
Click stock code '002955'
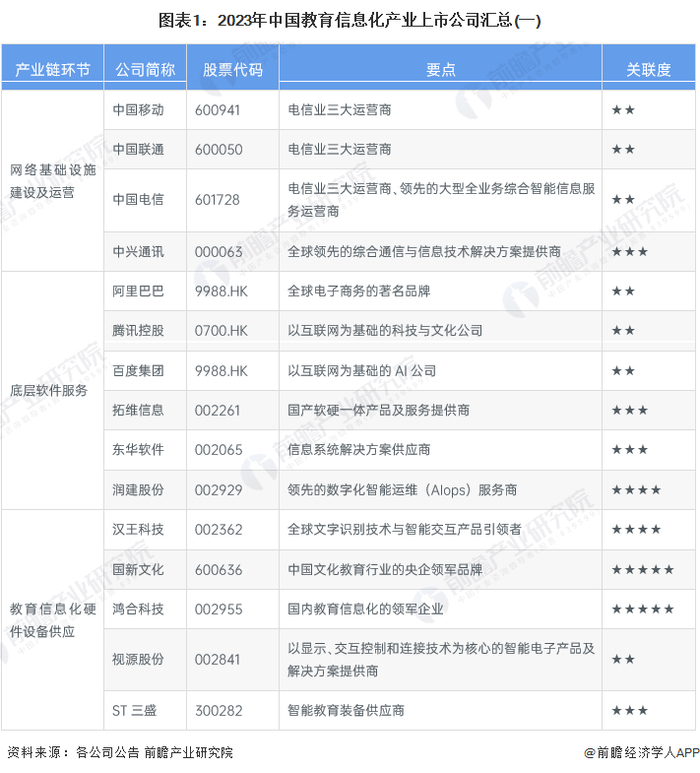click(218, 609)
